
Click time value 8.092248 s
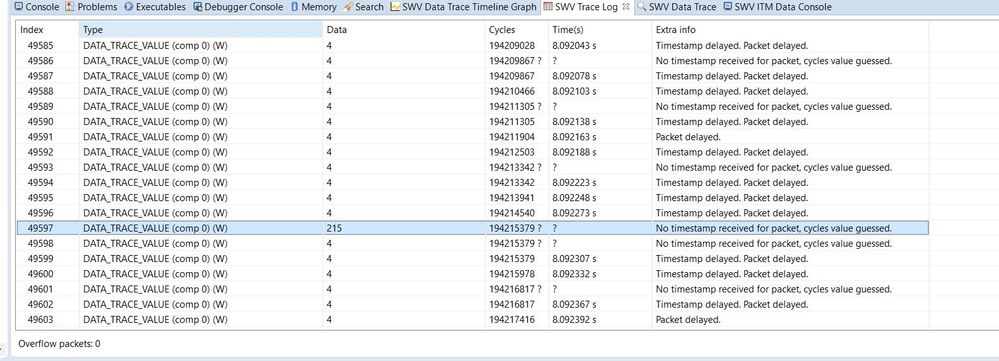coord(575,198)
